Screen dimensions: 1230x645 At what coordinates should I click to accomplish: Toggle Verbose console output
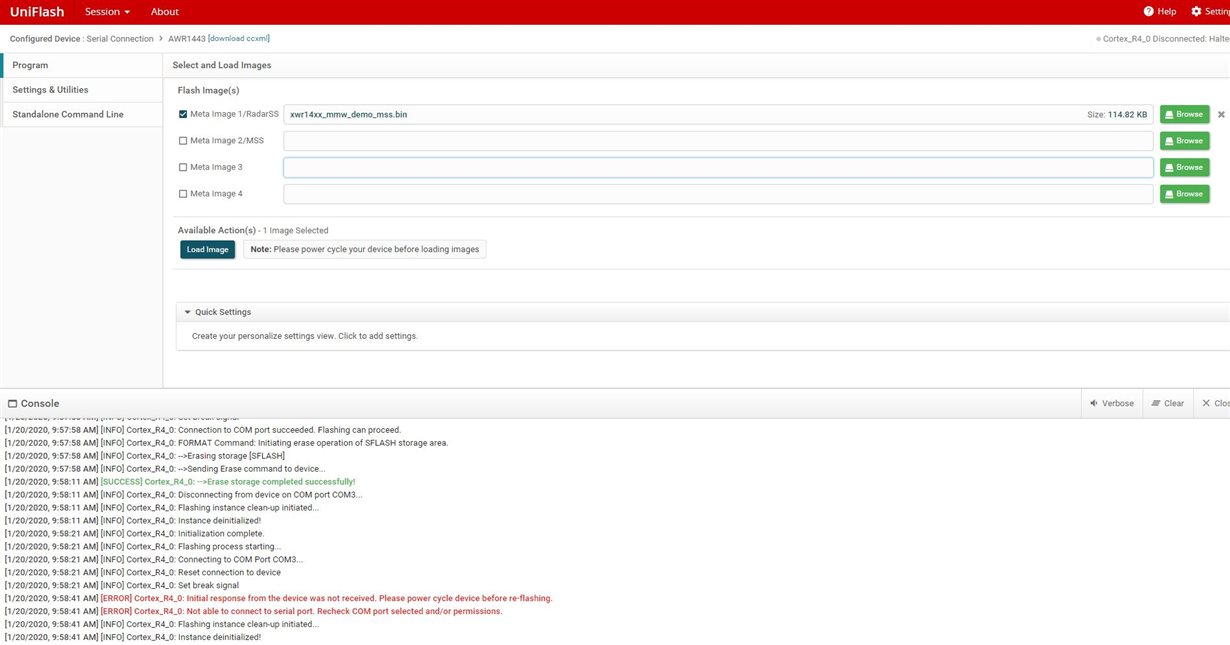tap(1112, 403)
